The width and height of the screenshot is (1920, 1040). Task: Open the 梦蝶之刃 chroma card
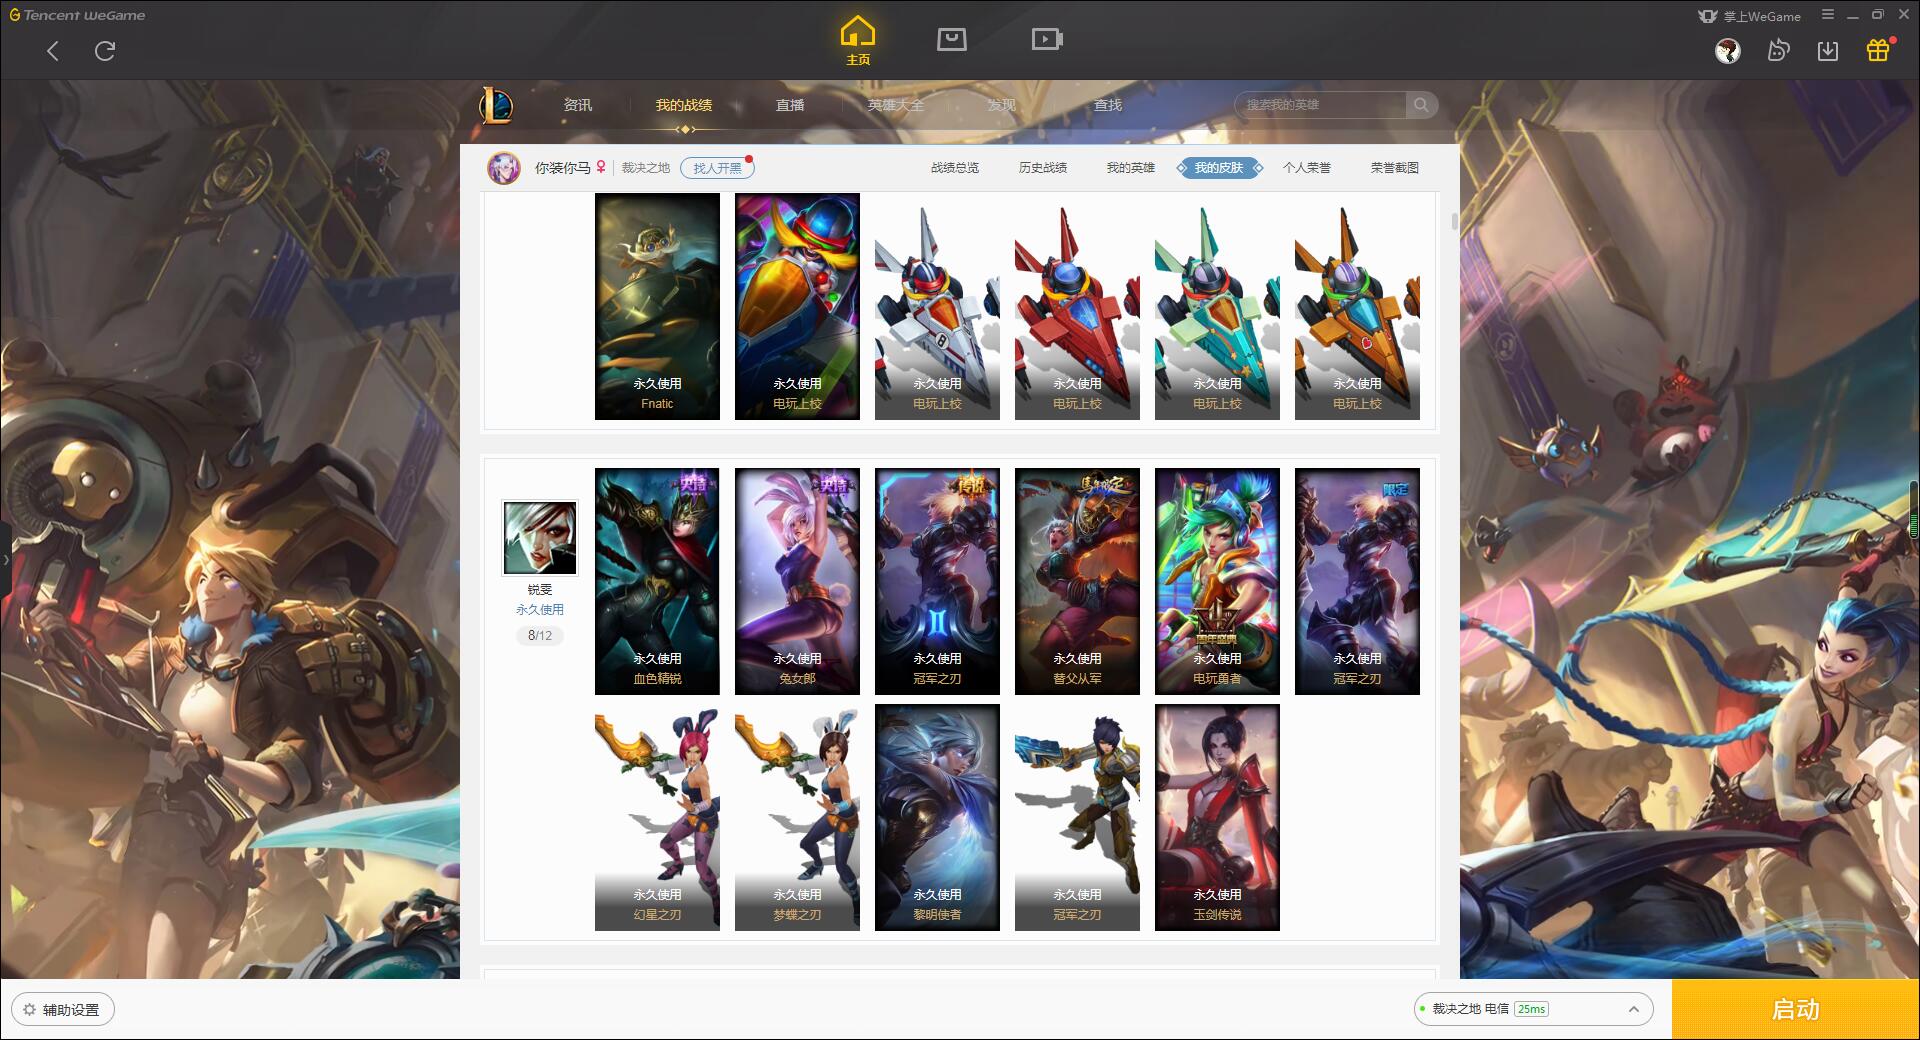coord(797,817)
